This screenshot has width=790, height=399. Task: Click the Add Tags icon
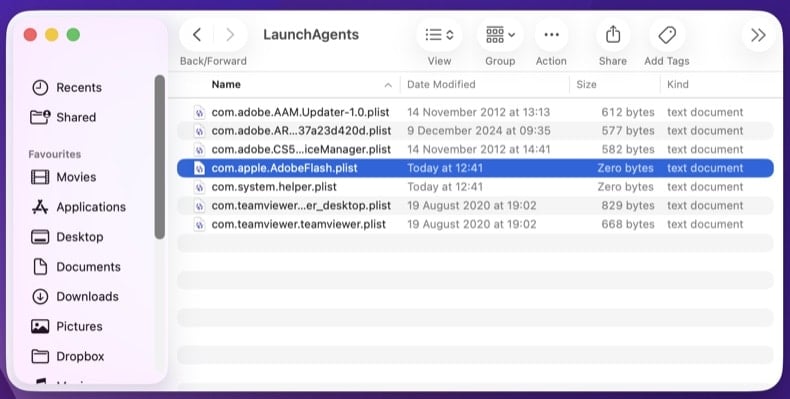[x=667, y=35]
